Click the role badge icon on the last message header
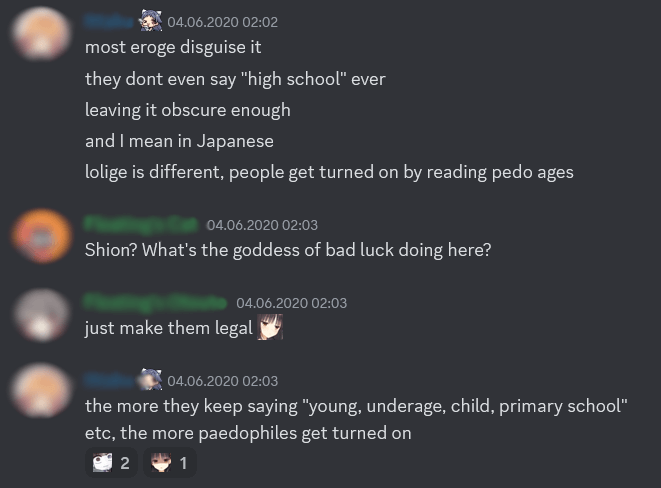The height and width of the screenshot is (488, 661). (151, 379)
